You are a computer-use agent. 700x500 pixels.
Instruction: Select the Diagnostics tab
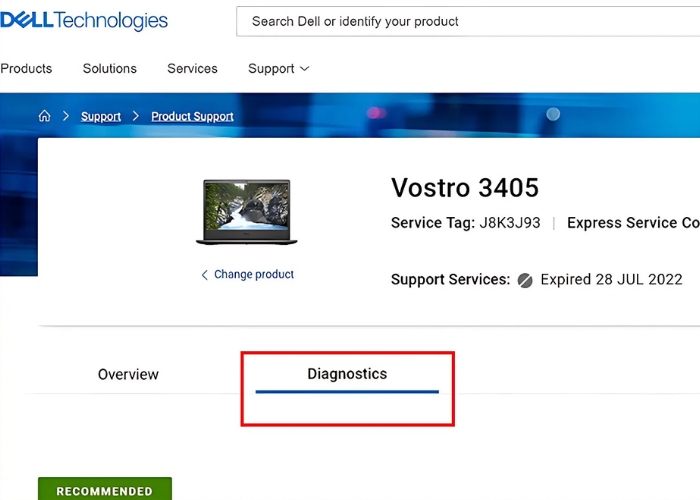[x=347, y=374]
